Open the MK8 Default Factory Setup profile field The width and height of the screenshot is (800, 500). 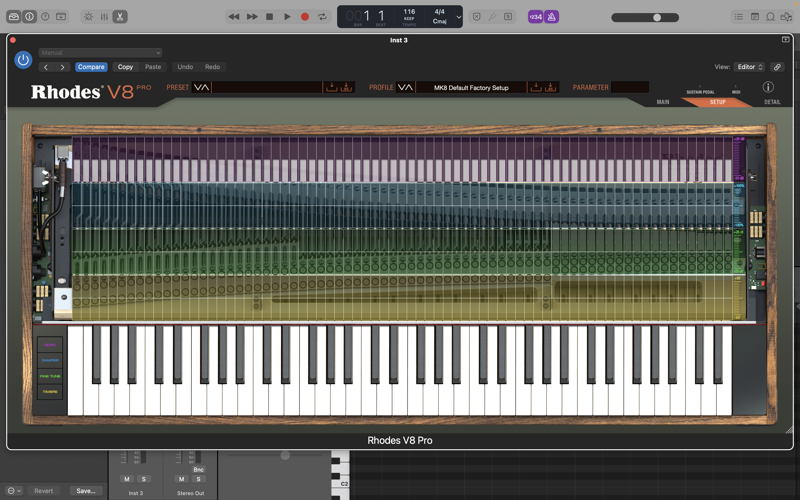(x=471, y=87)
